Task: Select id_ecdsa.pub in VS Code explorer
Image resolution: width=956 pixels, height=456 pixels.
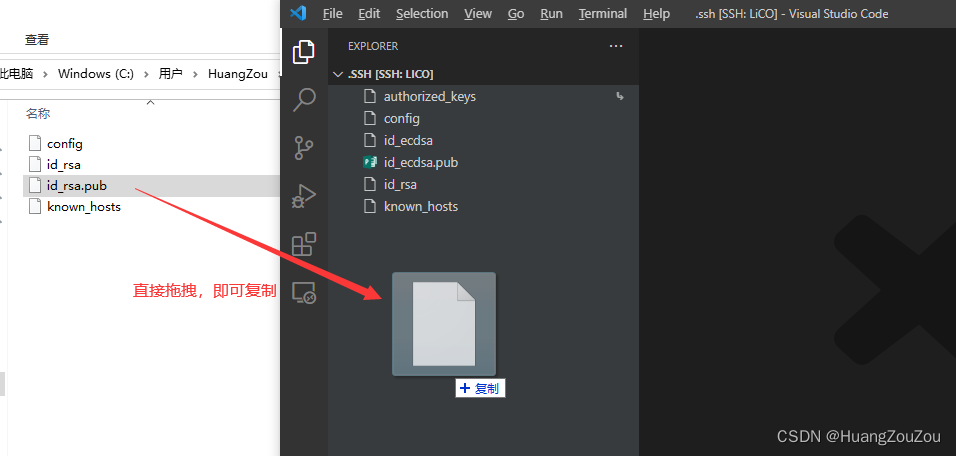Action: [483, 162]
